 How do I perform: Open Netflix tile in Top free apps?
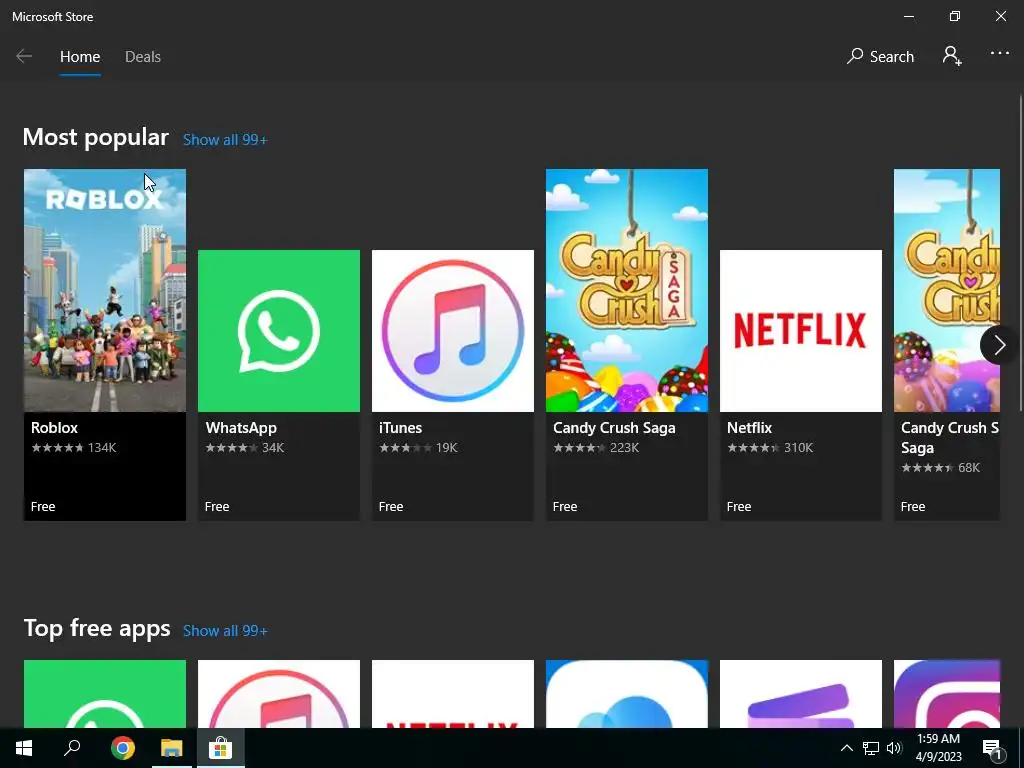click(453, 694)
